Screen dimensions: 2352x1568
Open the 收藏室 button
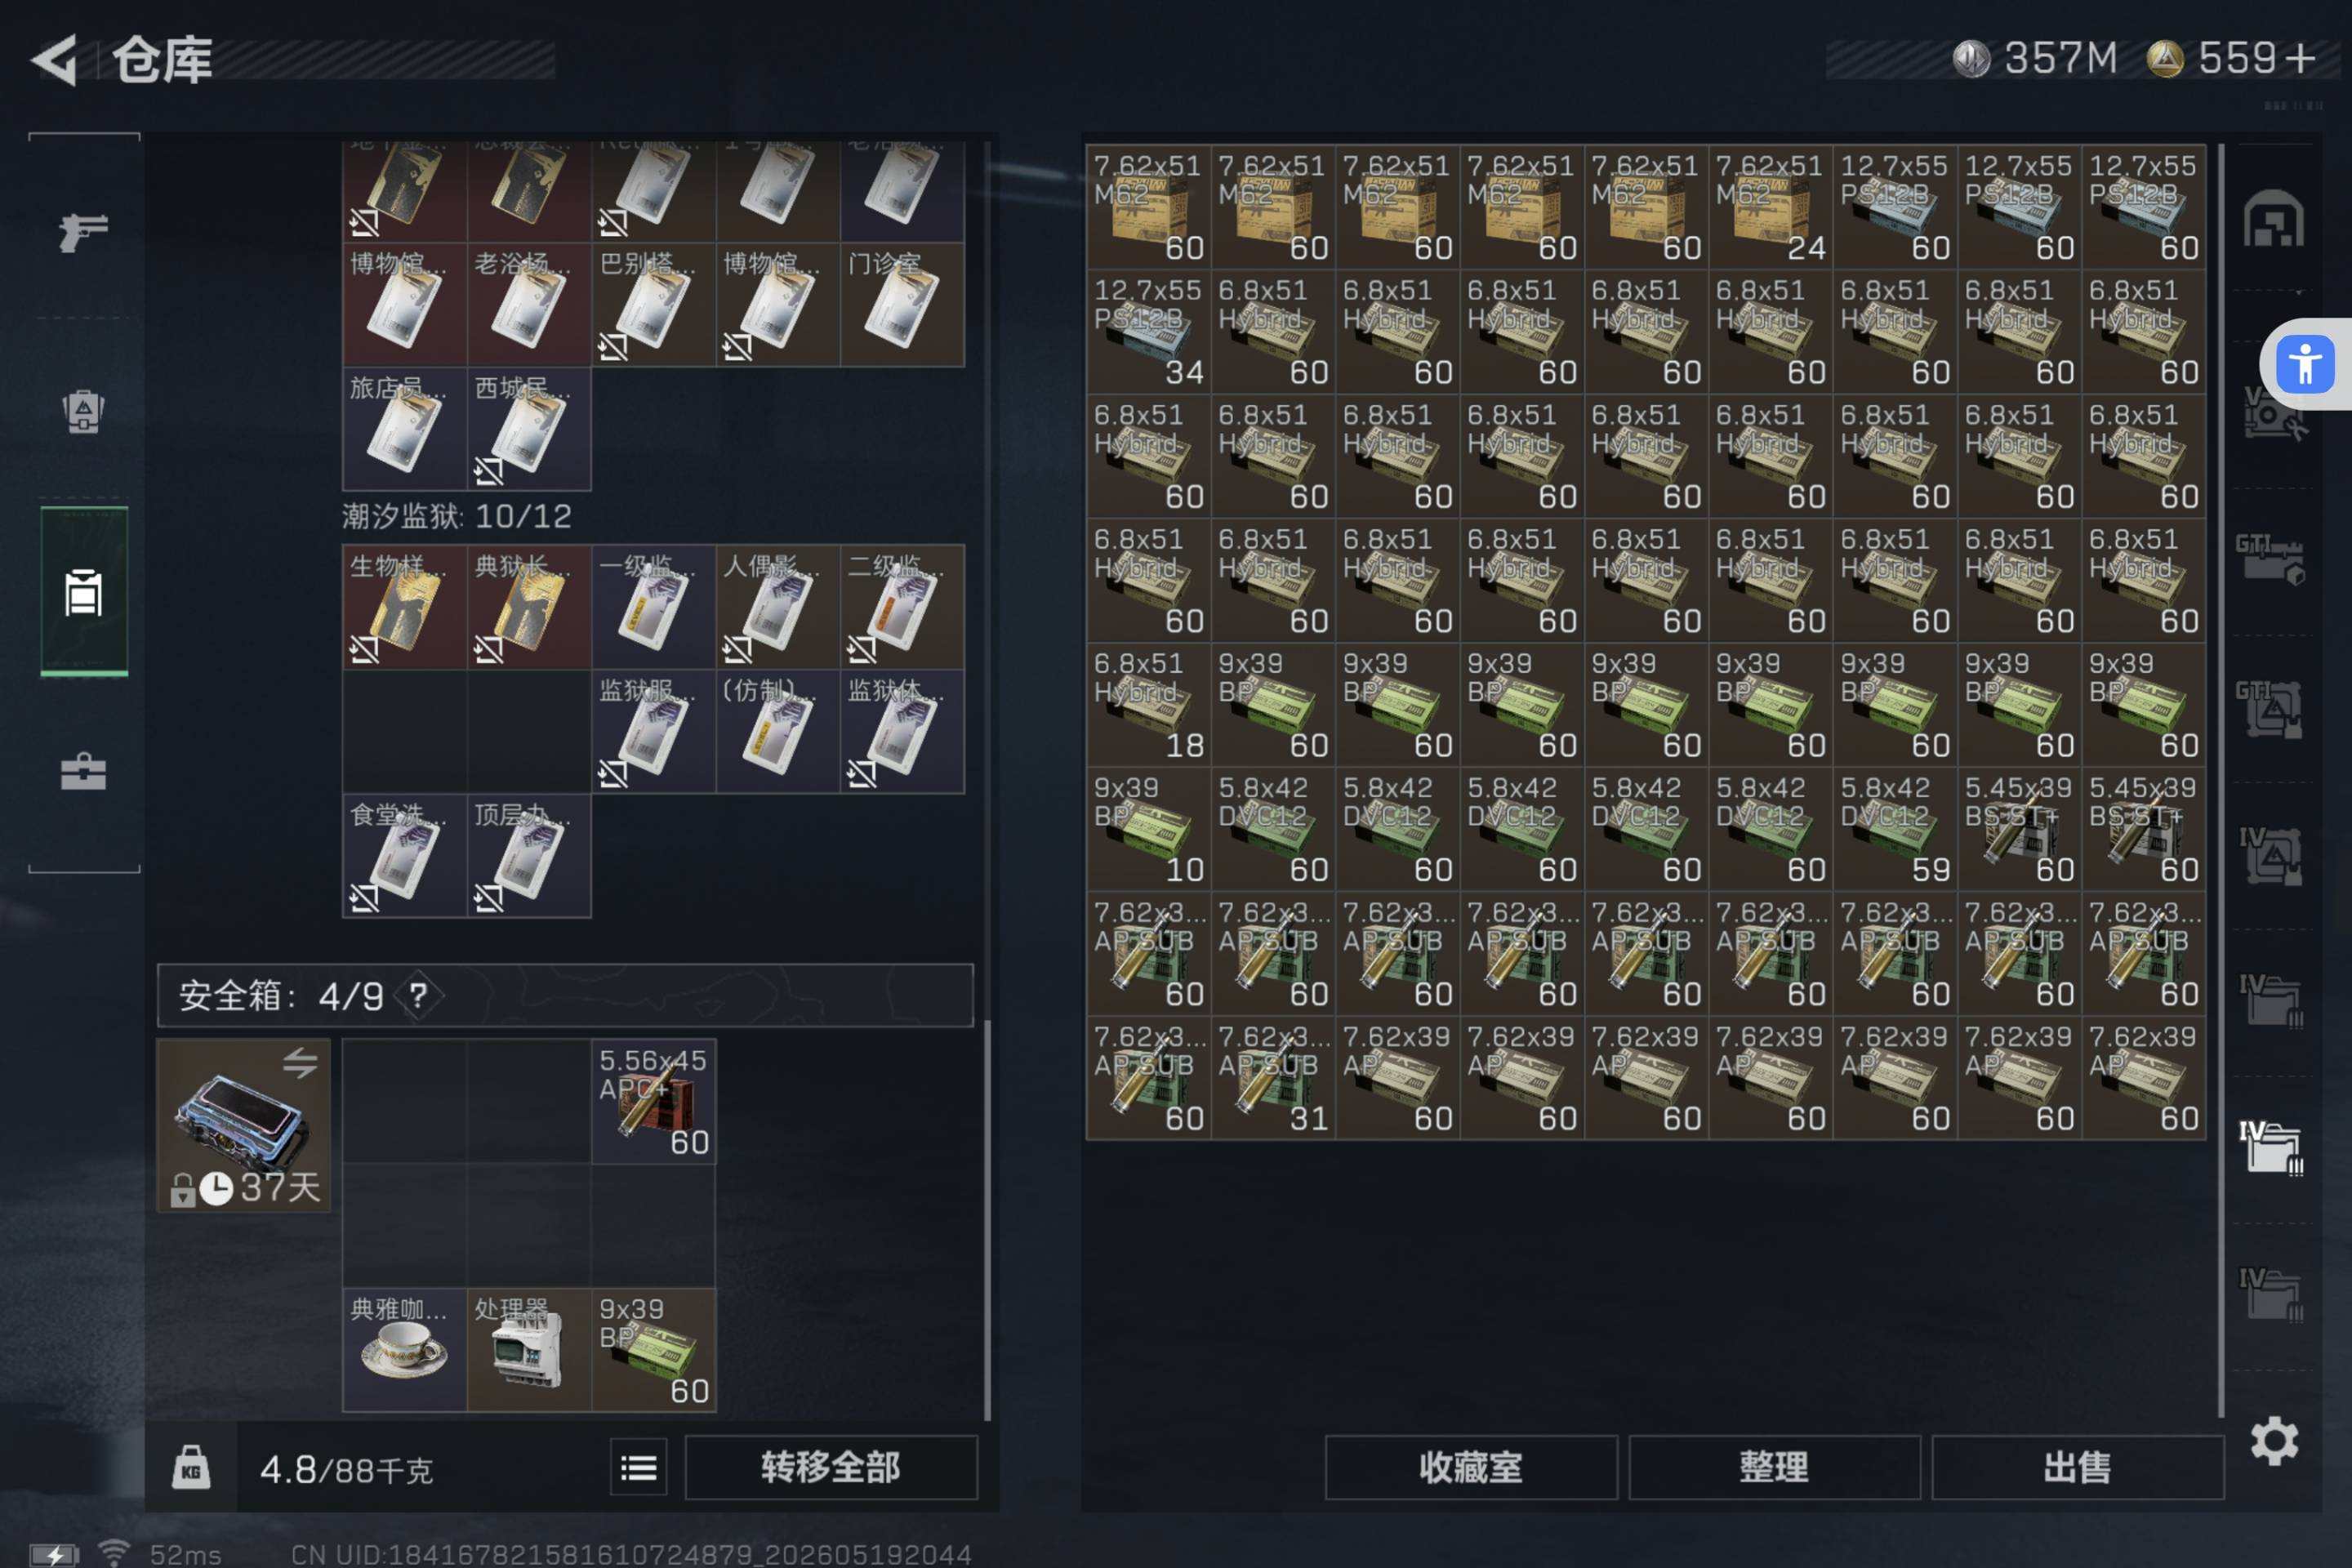coord(1471,1468)
